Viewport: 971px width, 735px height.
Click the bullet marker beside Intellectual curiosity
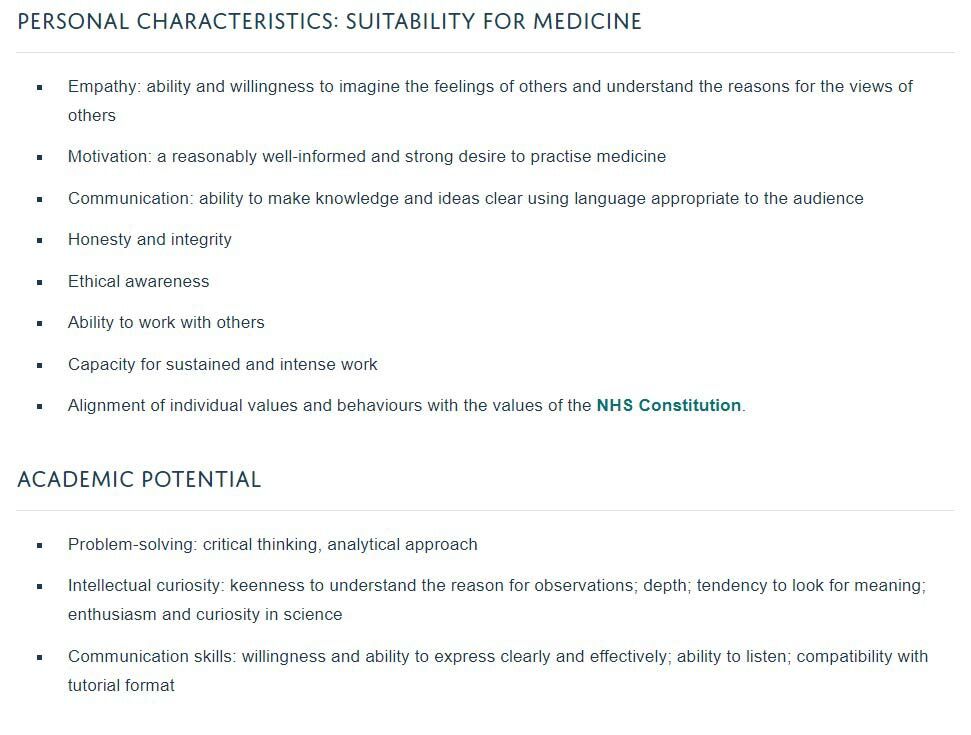(40, 587)
